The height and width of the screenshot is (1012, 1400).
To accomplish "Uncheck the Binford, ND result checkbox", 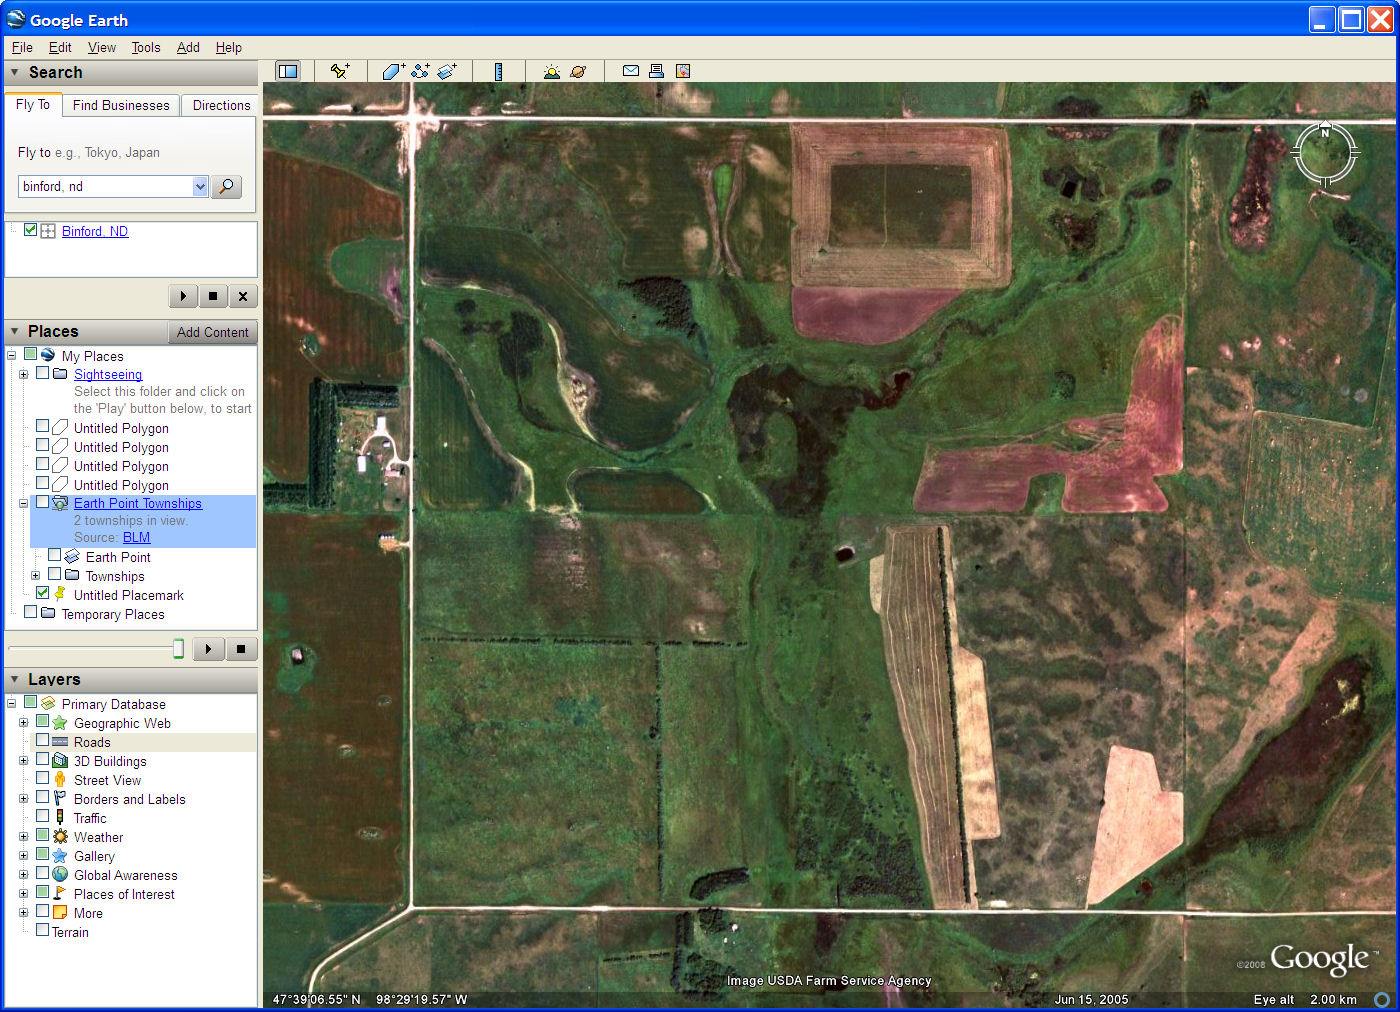I will (x=30, y=230).
